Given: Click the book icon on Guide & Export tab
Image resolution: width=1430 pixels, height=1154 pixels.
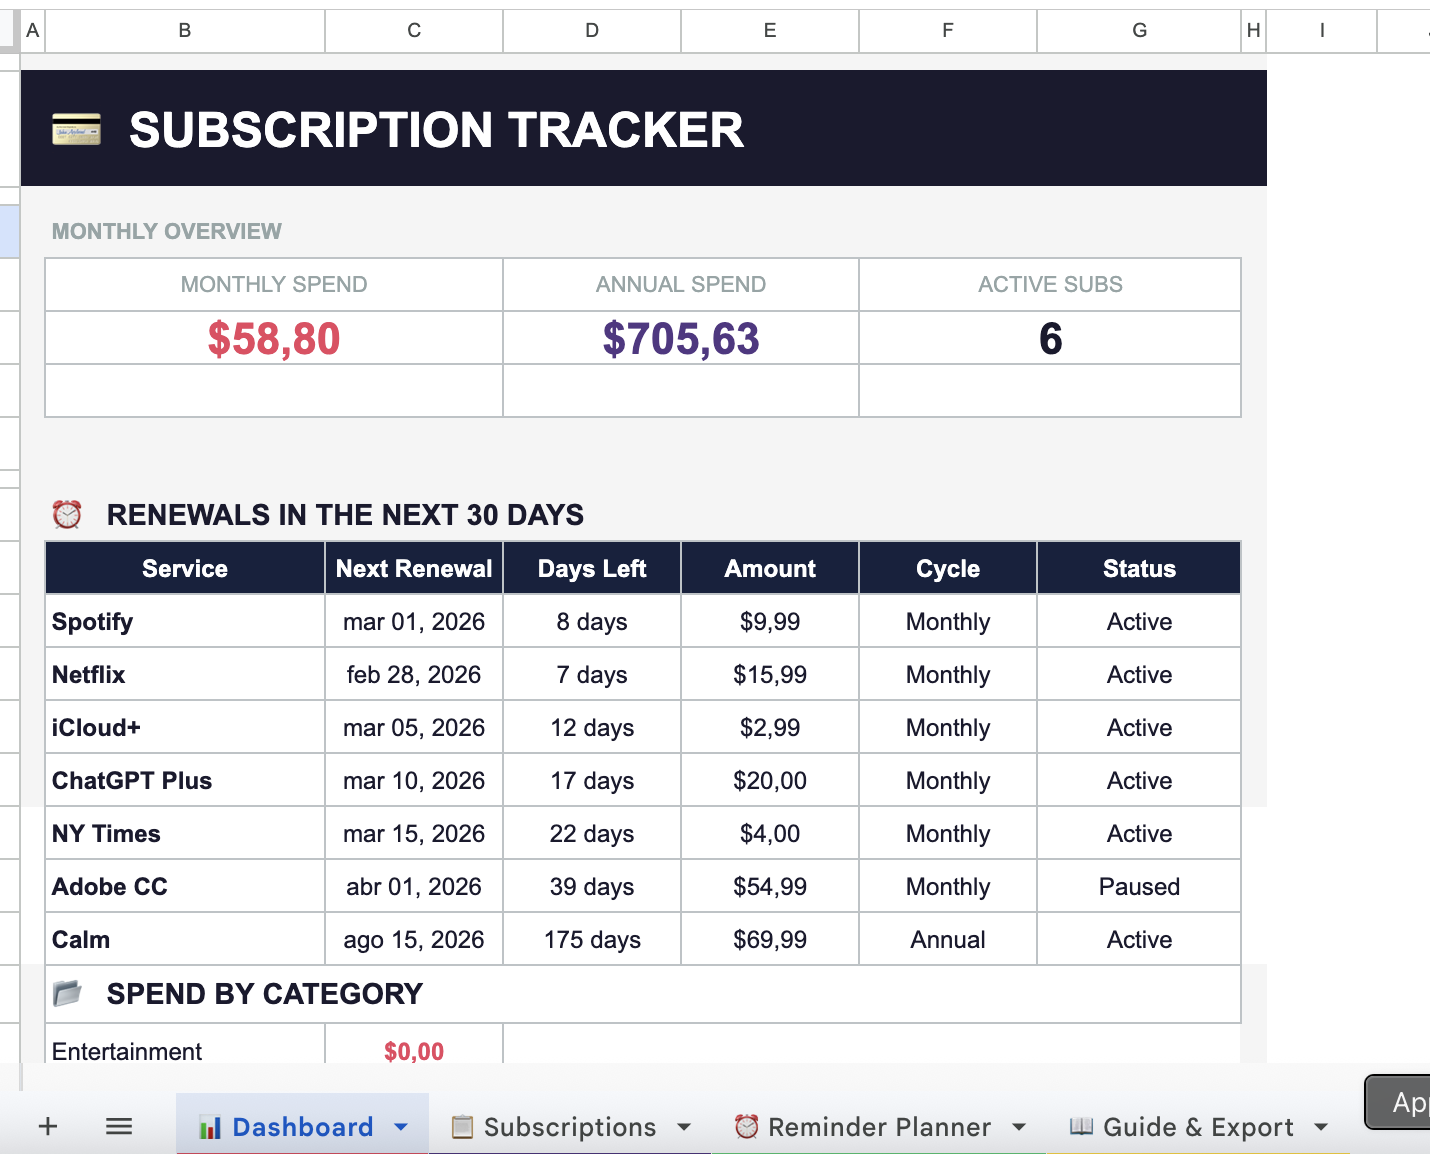Looking at the screenshot, I should [1080, 1126].
